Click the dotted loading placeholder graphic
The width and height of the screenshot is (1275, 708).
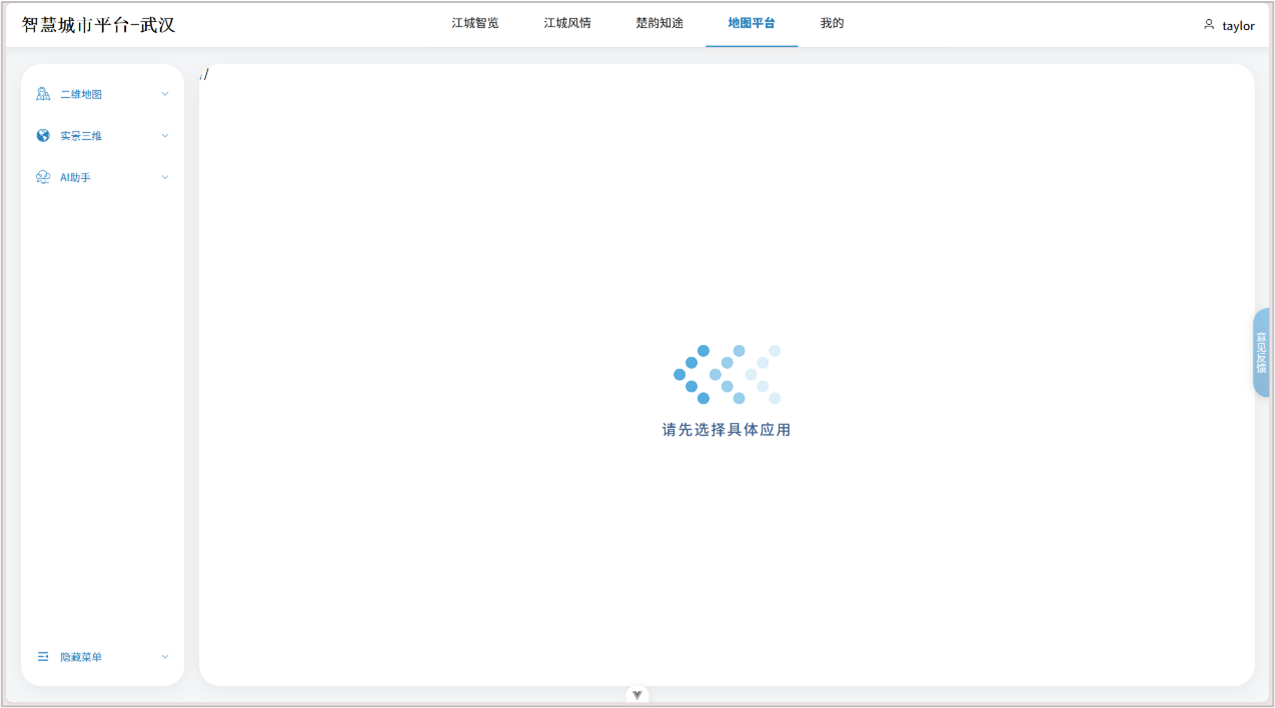[x=727, y=374]
